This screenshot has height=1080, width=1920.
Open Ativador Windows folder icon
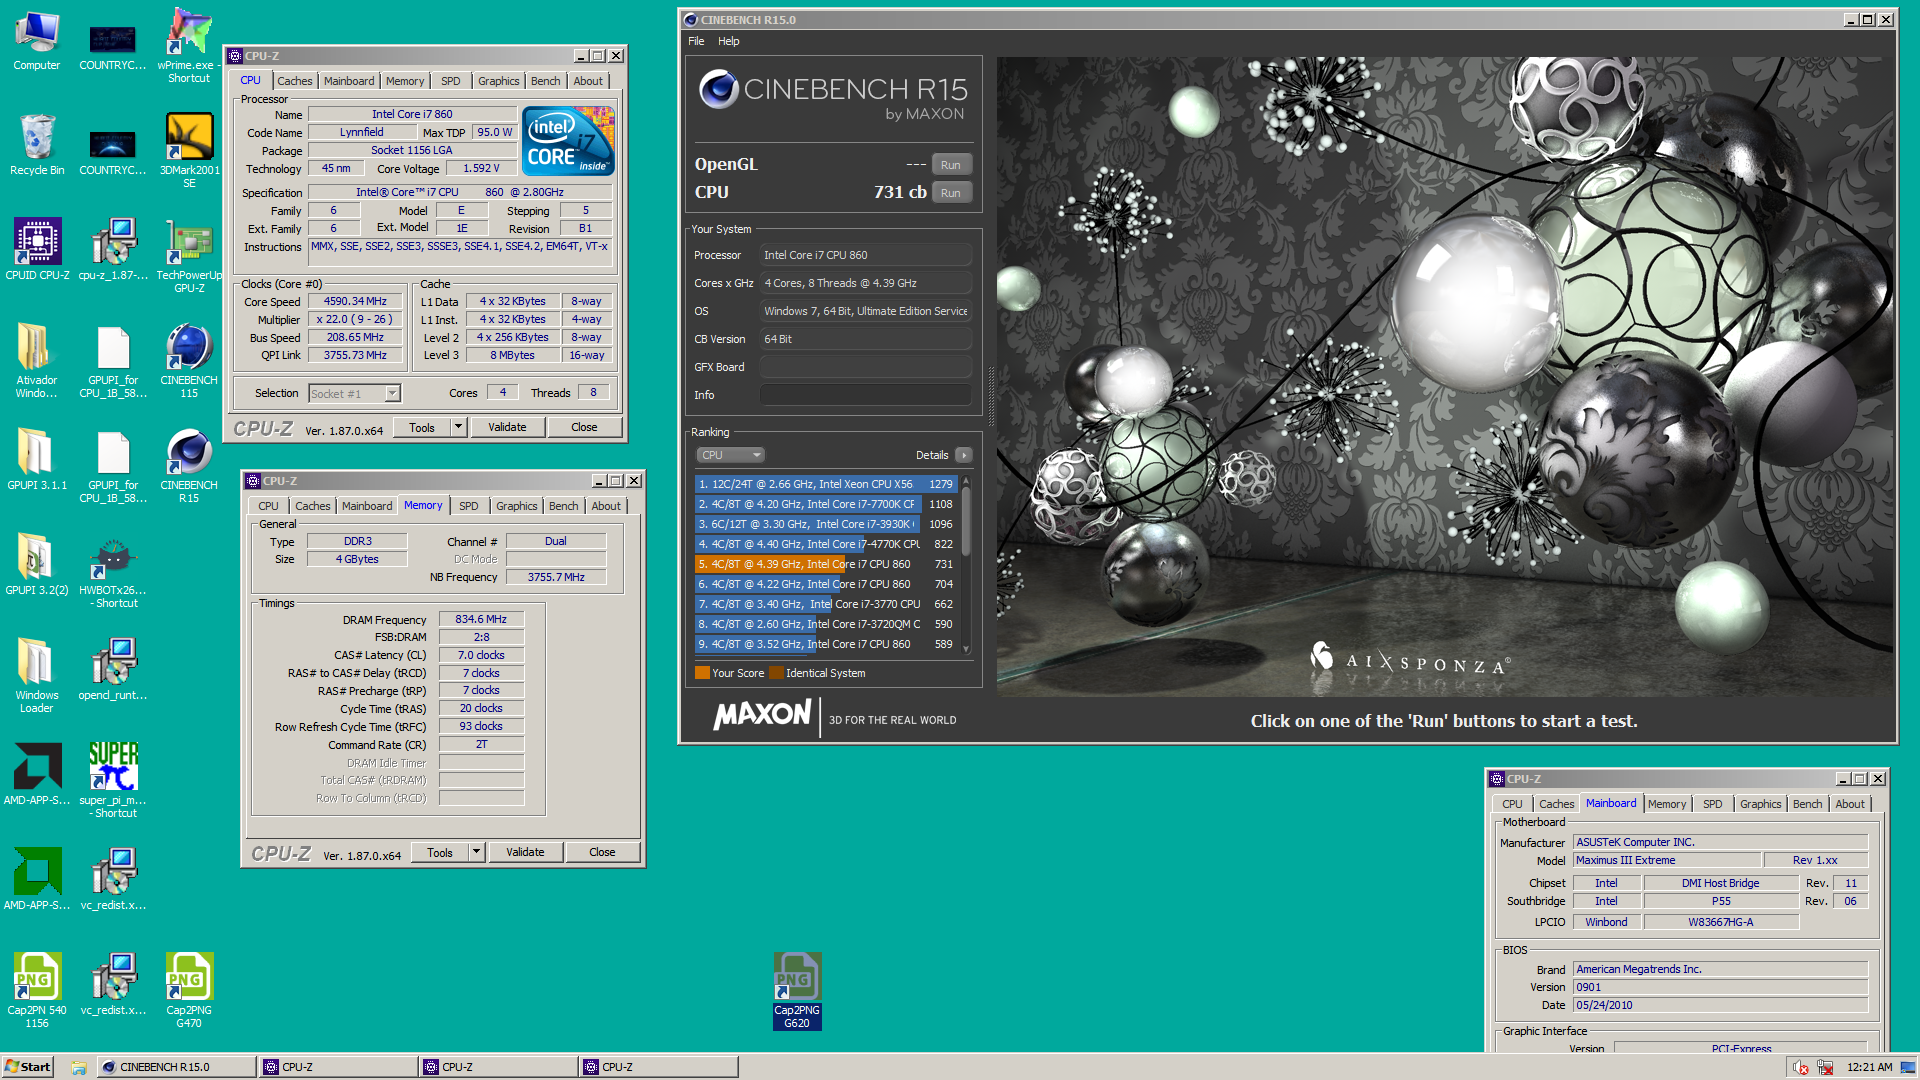tap(37, 360)
